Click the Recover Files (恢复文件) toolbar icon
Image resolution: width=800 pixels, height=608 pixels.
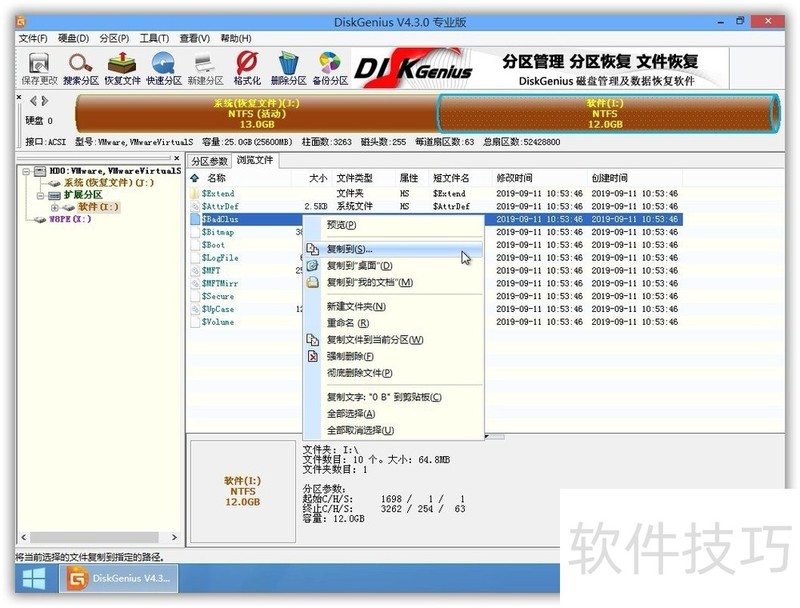122,68
